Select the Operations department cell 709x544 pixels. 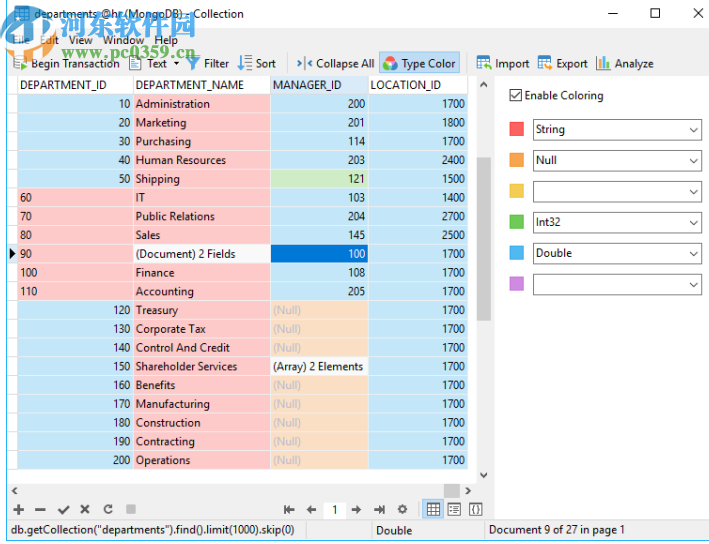click(x=202, y=460)
